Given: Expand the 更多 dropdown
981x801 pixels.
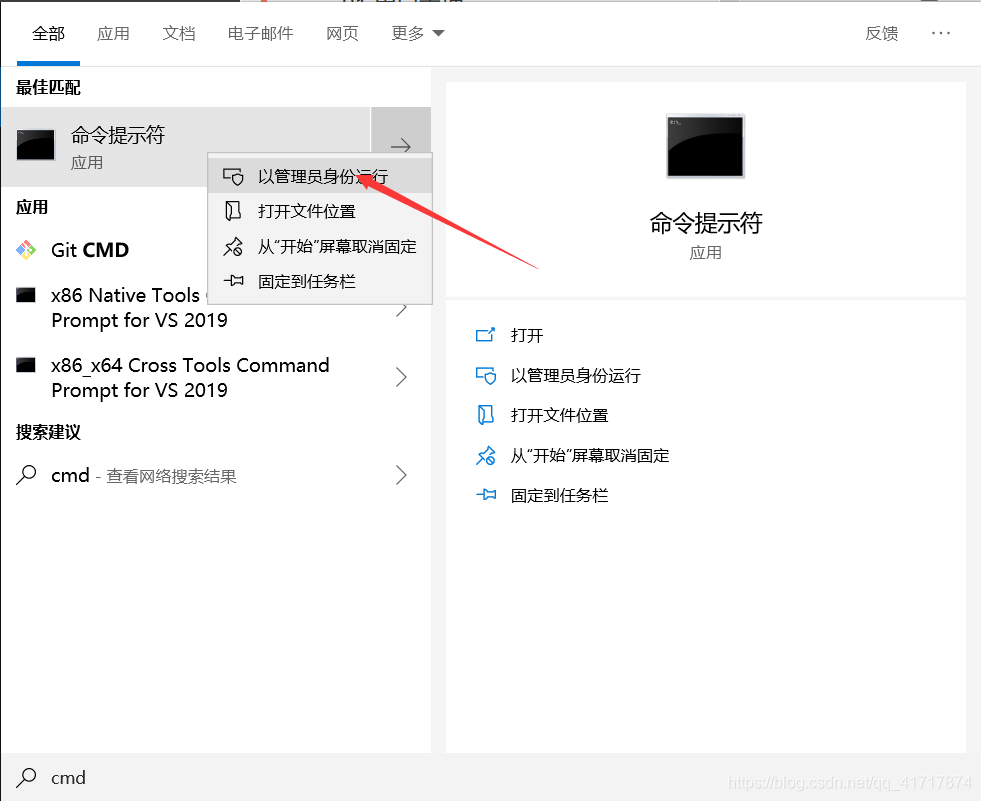Looking at the screenshot, I should (x=417, y=33).
